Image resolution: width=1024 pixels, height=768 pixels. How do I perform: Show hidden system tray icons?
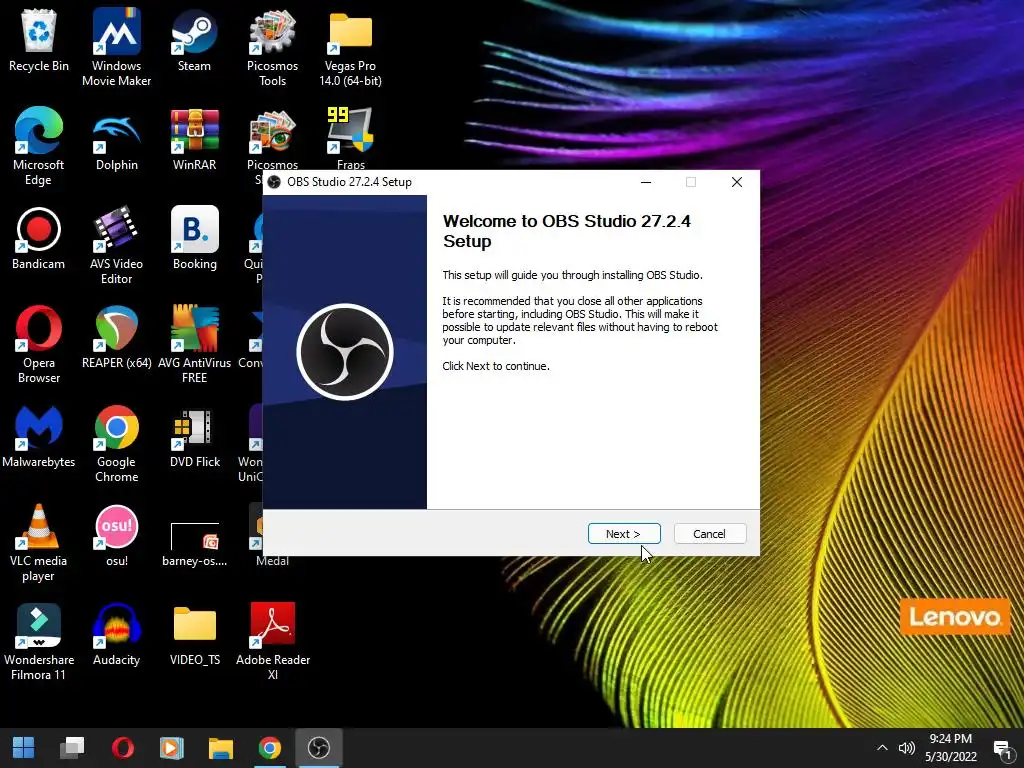[882, 748]
